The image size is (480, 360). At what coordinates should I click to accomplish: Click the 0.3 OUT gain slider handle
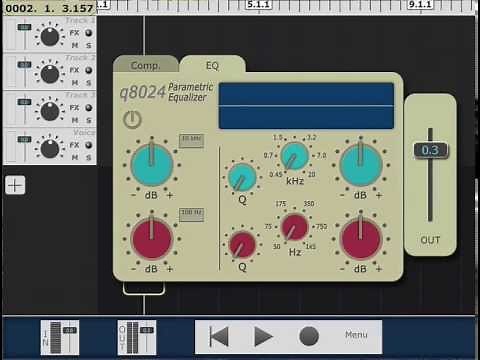431,150
